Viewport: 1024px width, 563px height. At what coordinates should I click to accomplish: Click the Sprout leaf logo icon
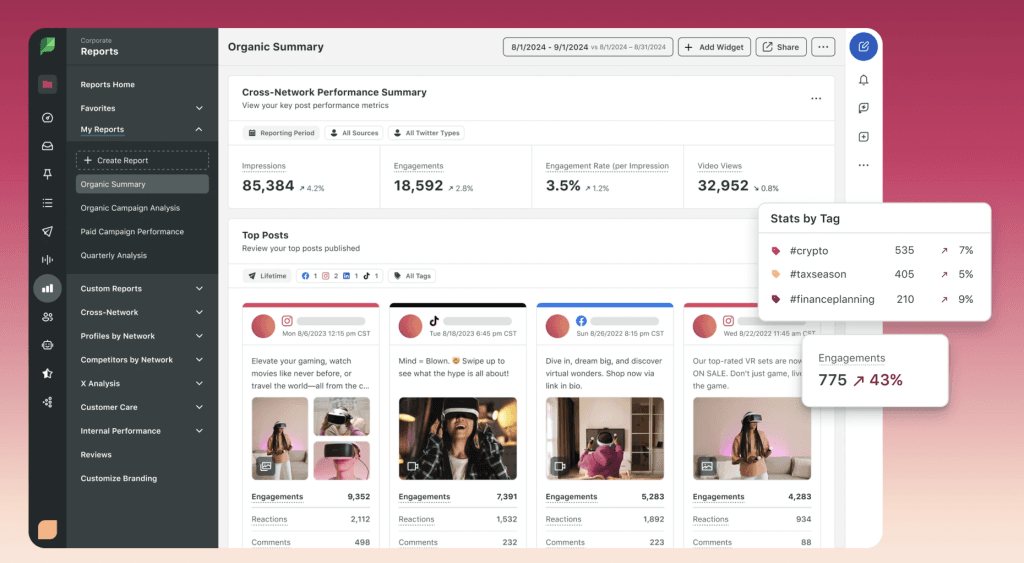point(48,46)
